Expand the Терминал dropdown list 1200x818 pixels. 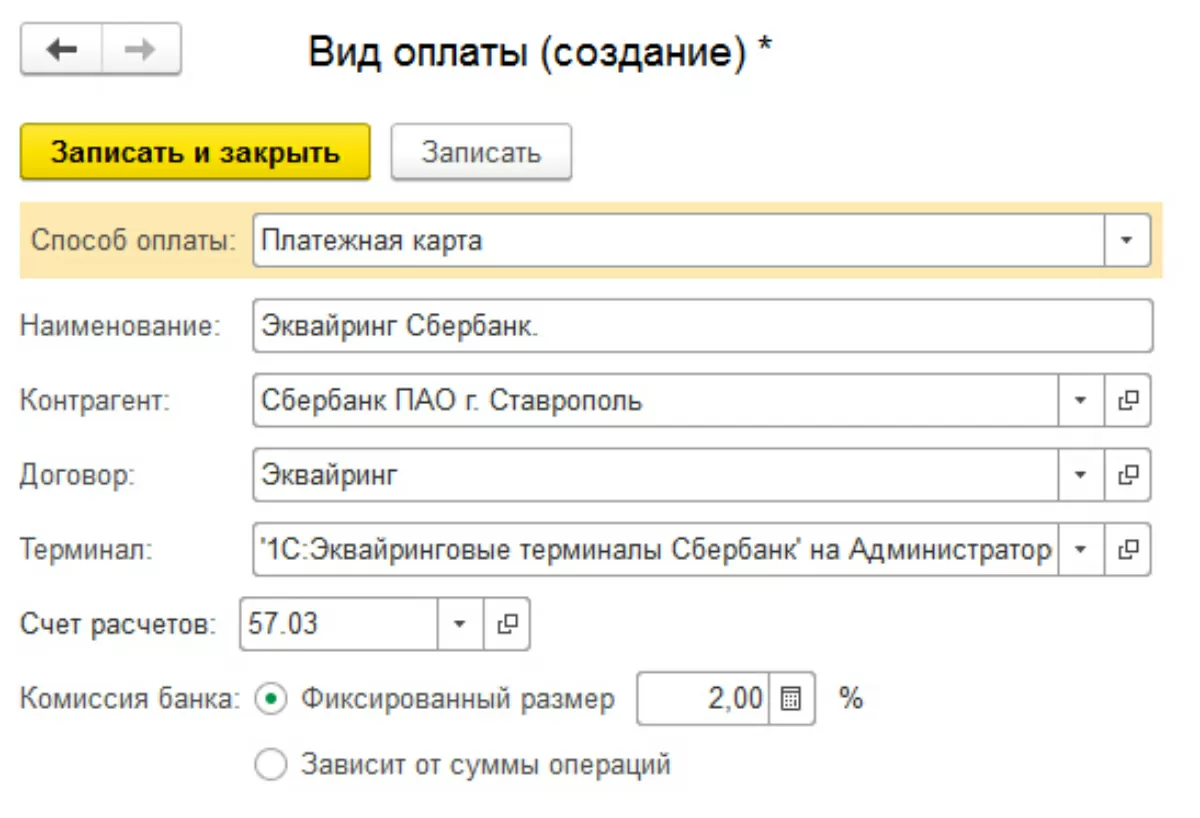tap(1080, 549)
